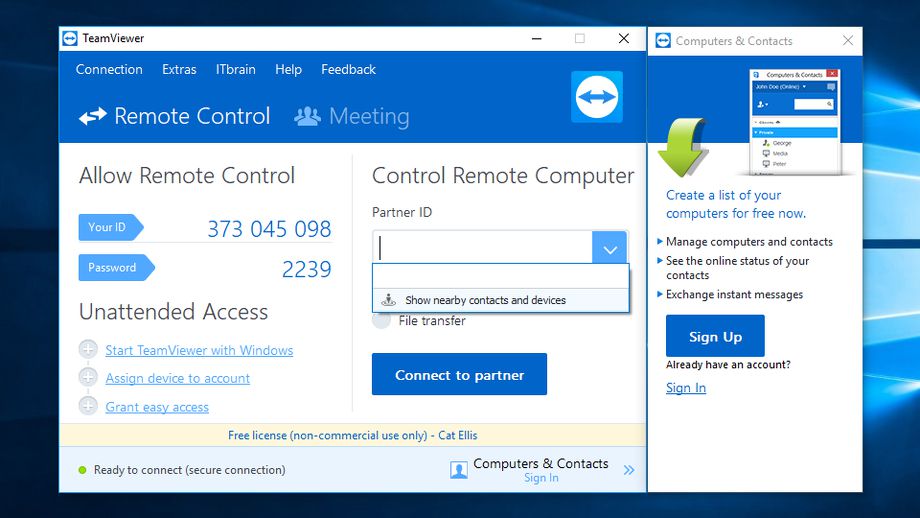Click plus icon beside Grant easy access
Screen dimensions: 920x518
coord(88,405)
